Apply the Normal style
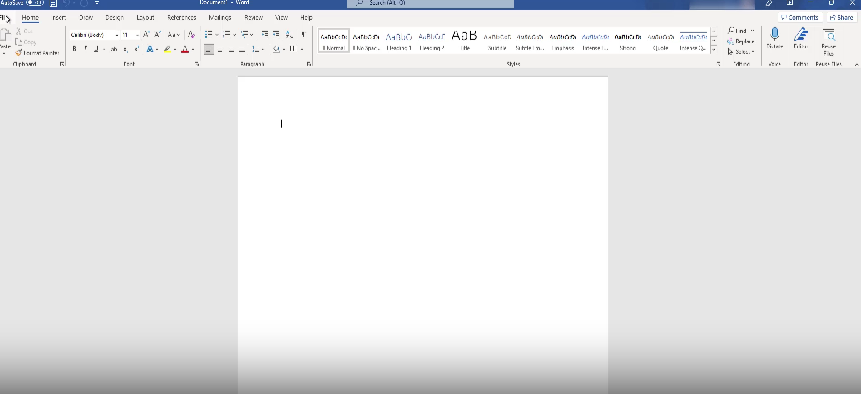The height and width of the screenshot is (394, 861). 334,41
